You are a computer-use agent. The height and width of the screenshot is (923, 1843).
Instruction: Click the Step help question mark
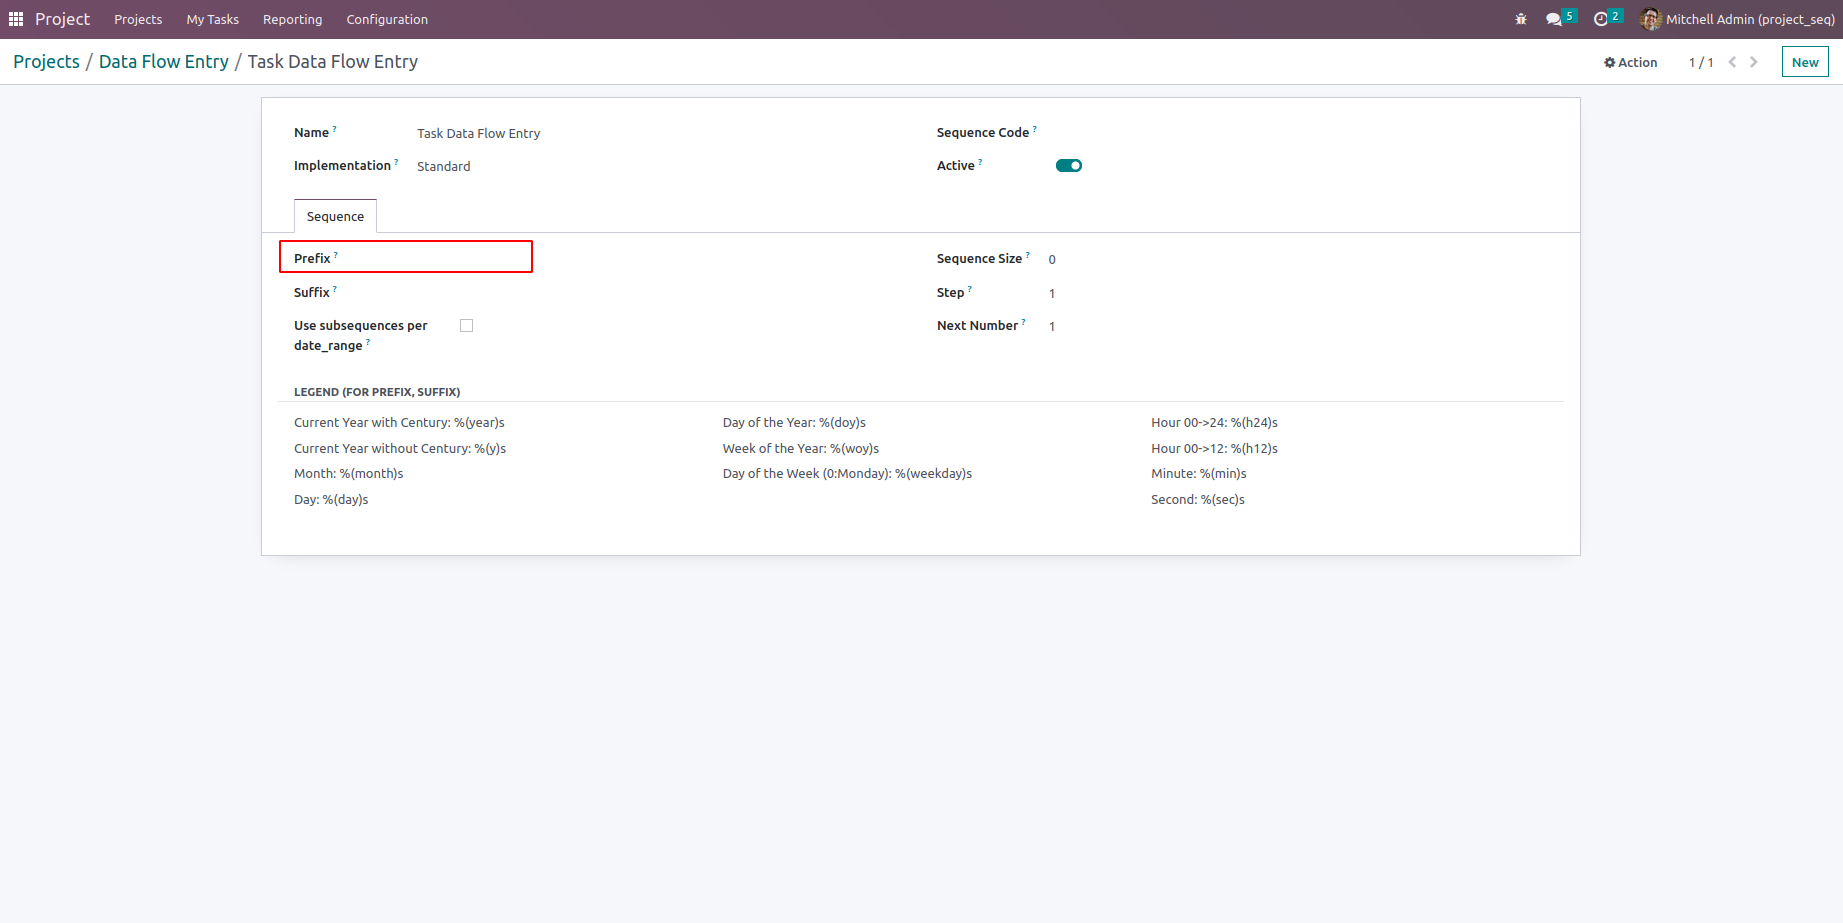pos(970,289)
